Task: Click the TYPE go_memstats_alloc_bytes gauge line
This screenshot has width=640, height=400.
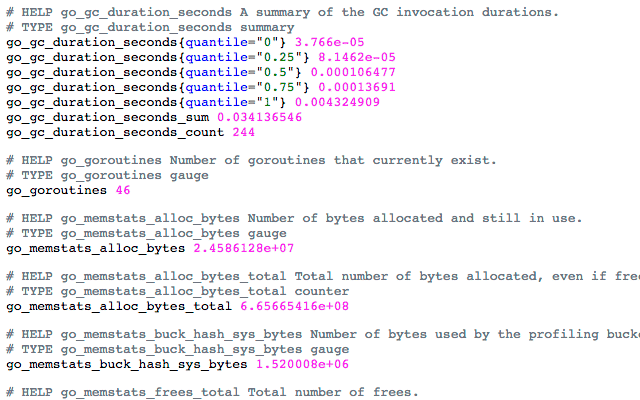Action: pyautogui.click(x=147, y=233)
